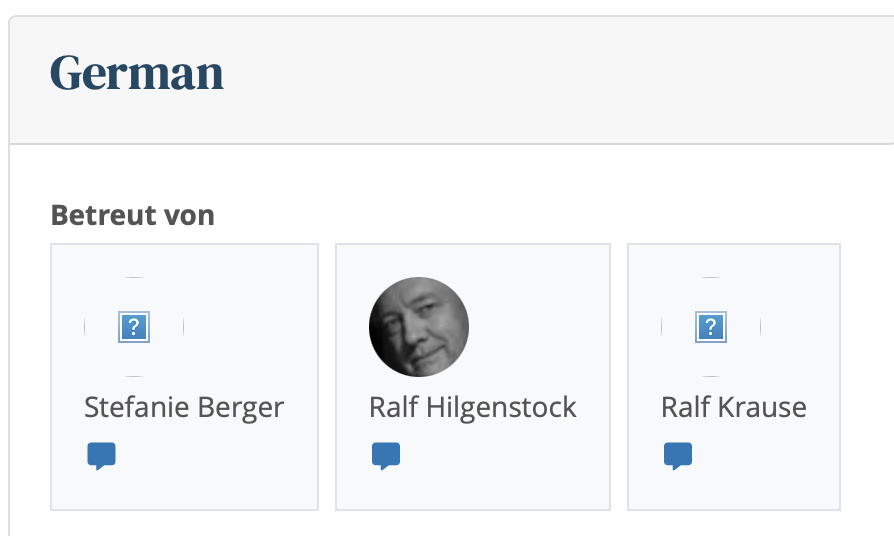Click the Ralf Hilgenstock name link
Image resolution: width=894 pixels, height=536 pixels.
(473, 408)
